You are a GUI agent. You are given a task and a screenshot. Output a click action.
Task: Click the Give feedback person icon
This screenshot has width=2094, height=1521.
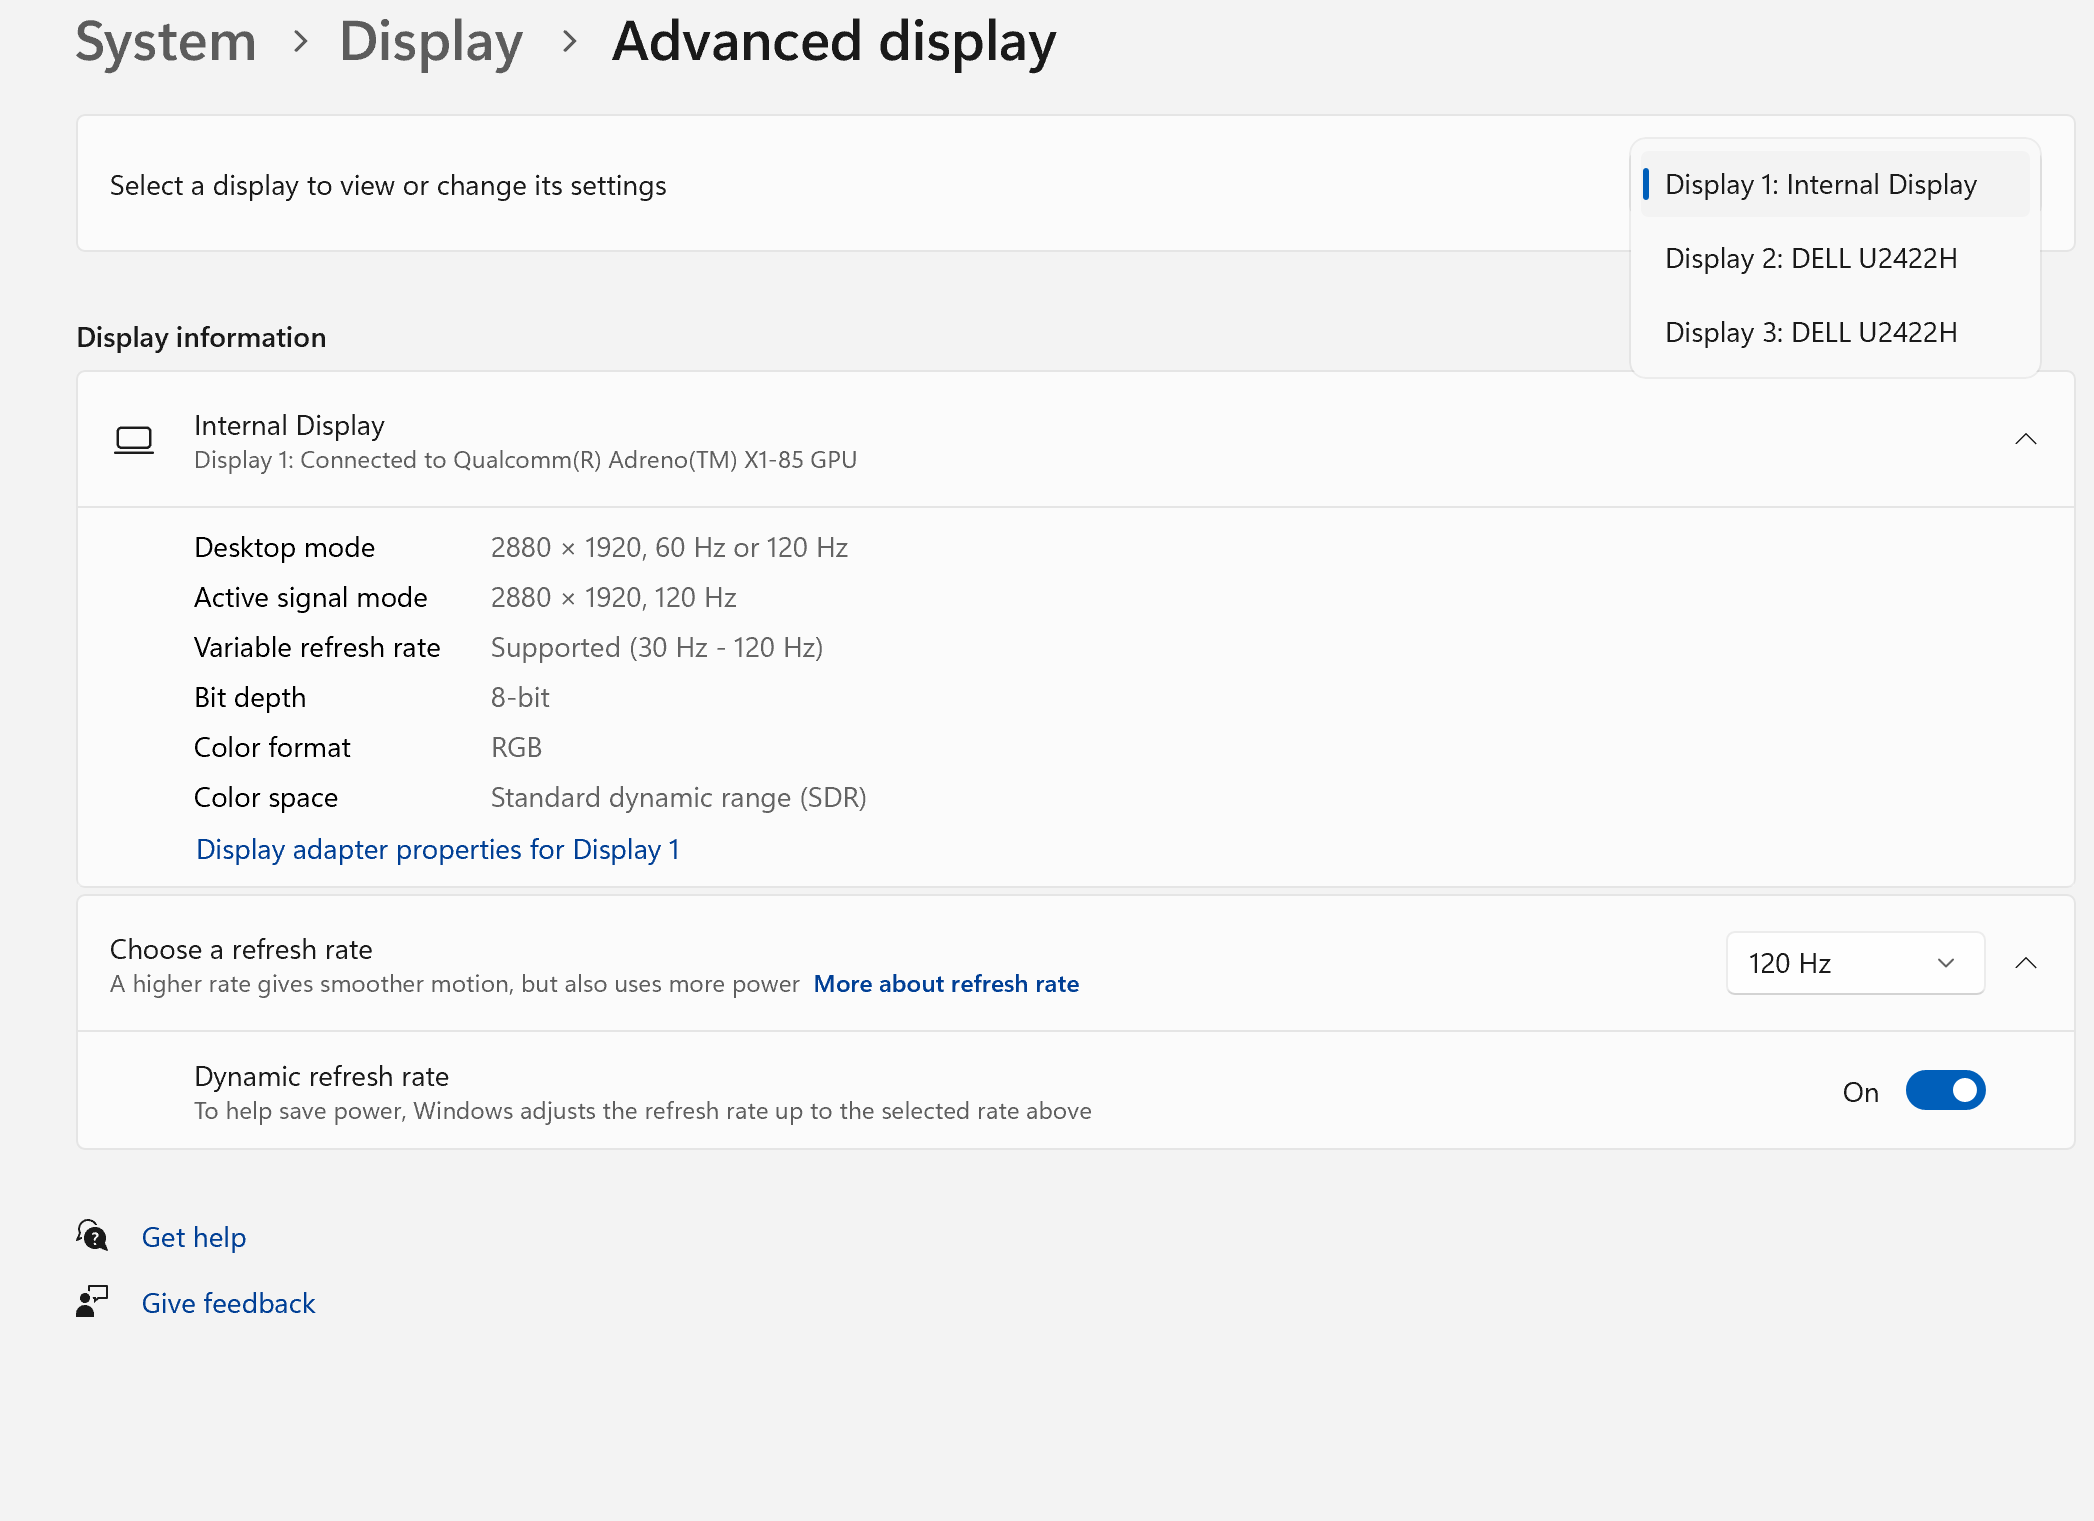point(92,1302)
